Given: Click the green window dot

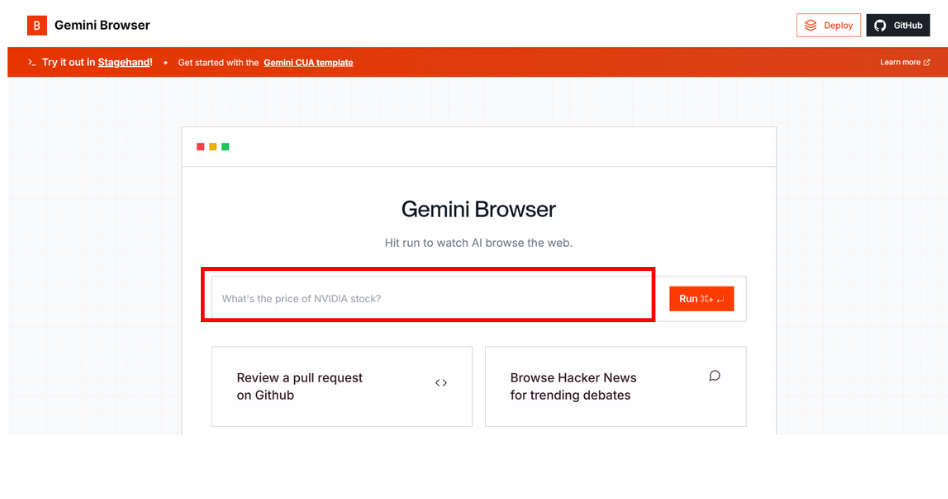Looking at the screenshot, I should pos(226,147).
